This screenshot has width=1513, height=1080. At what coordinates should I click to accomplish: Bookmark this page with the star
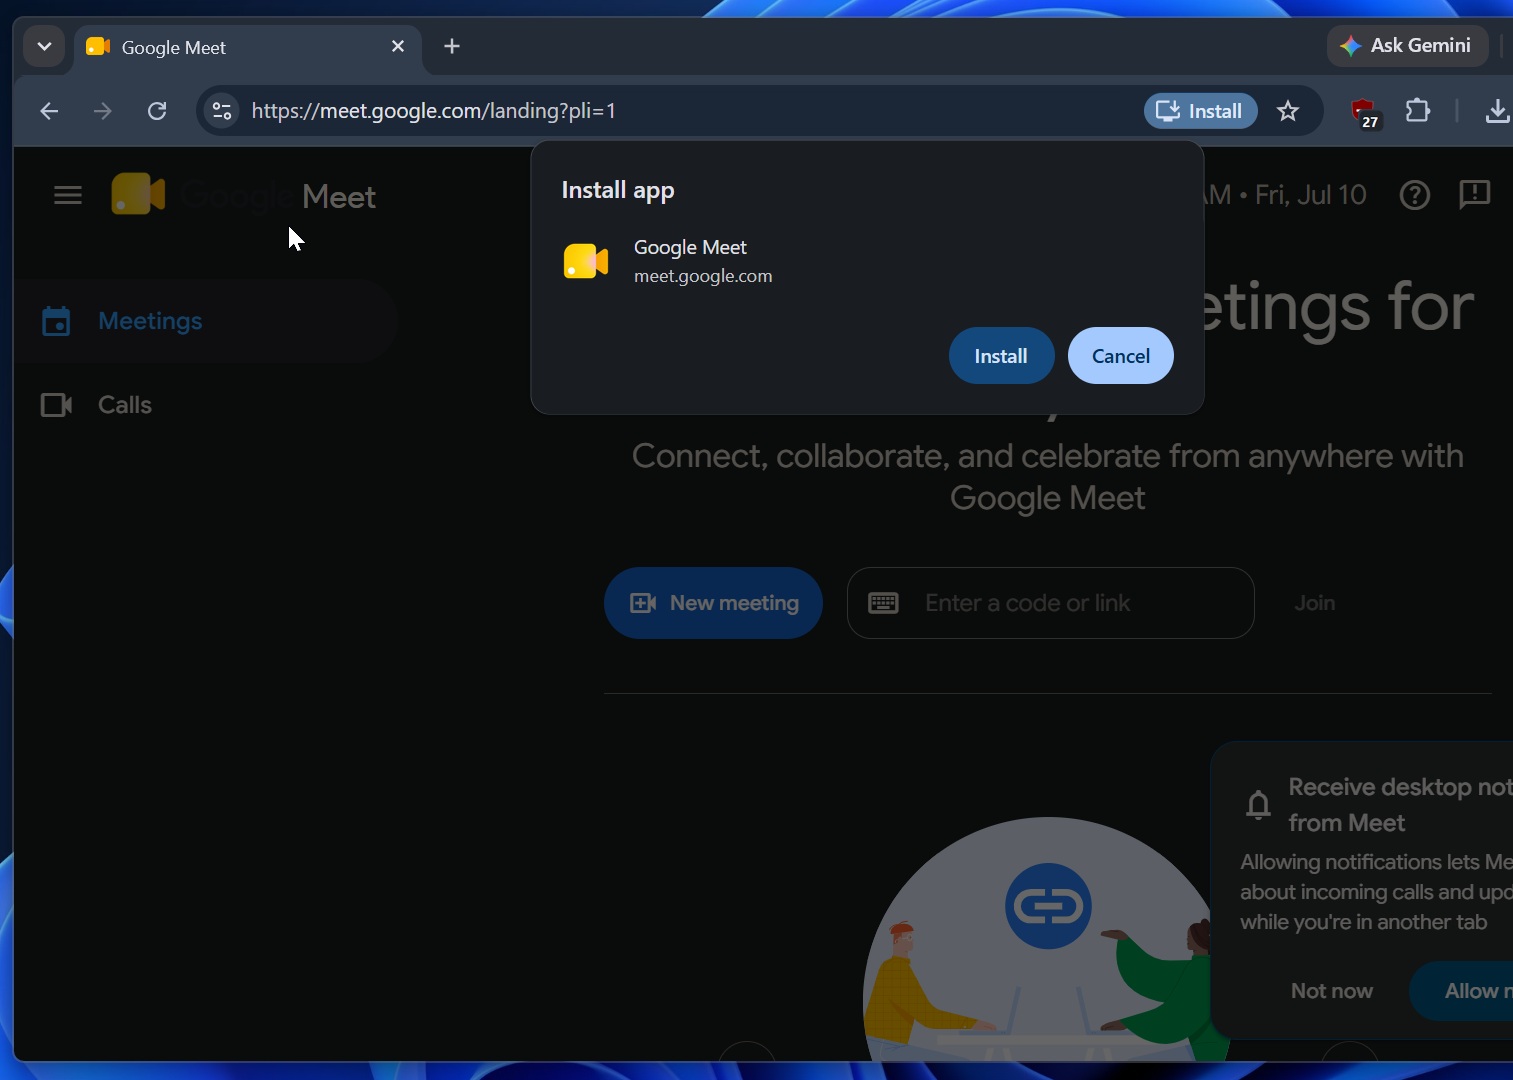(x=1288, y=111)
